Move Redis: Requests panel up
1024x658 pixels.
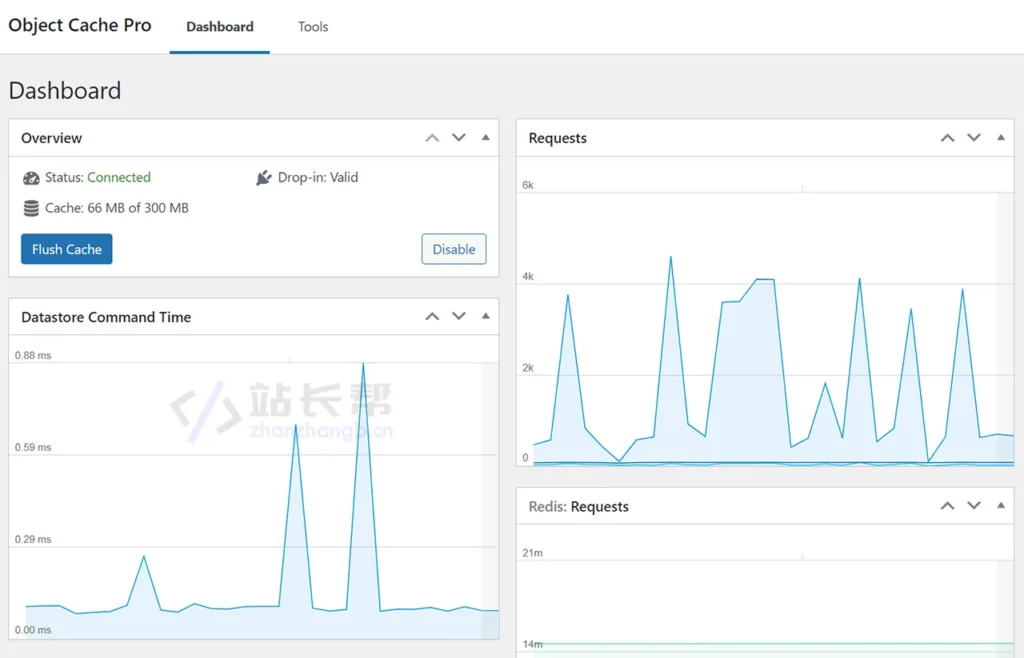click(947, 506)
